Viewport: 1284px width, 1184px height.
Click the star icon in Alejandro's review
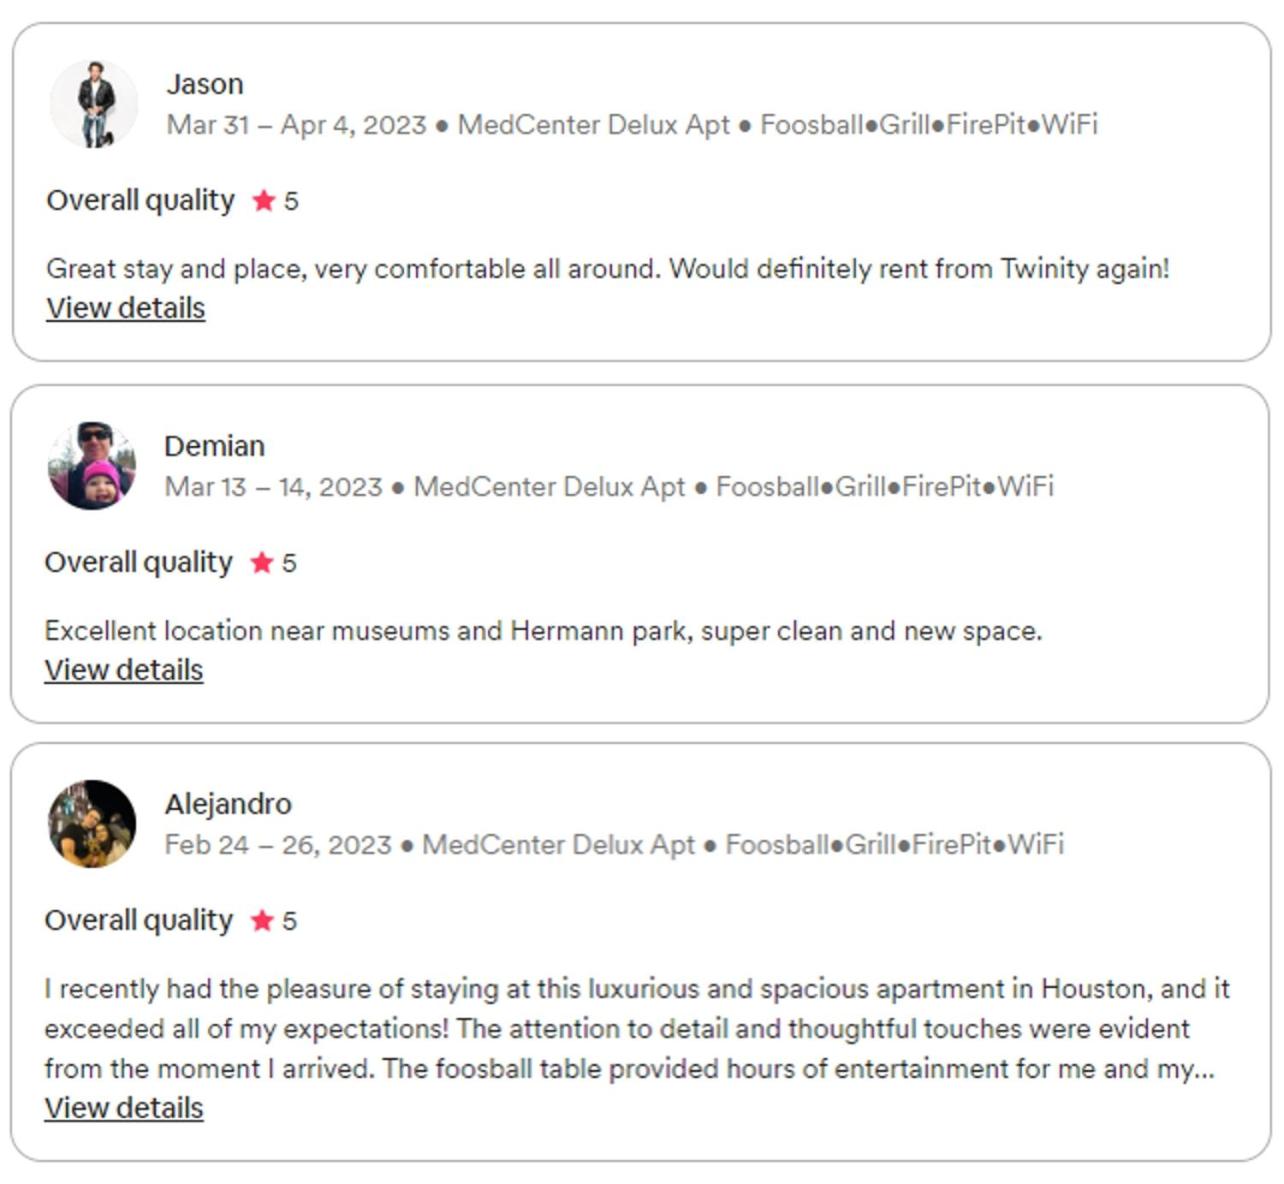262,921
